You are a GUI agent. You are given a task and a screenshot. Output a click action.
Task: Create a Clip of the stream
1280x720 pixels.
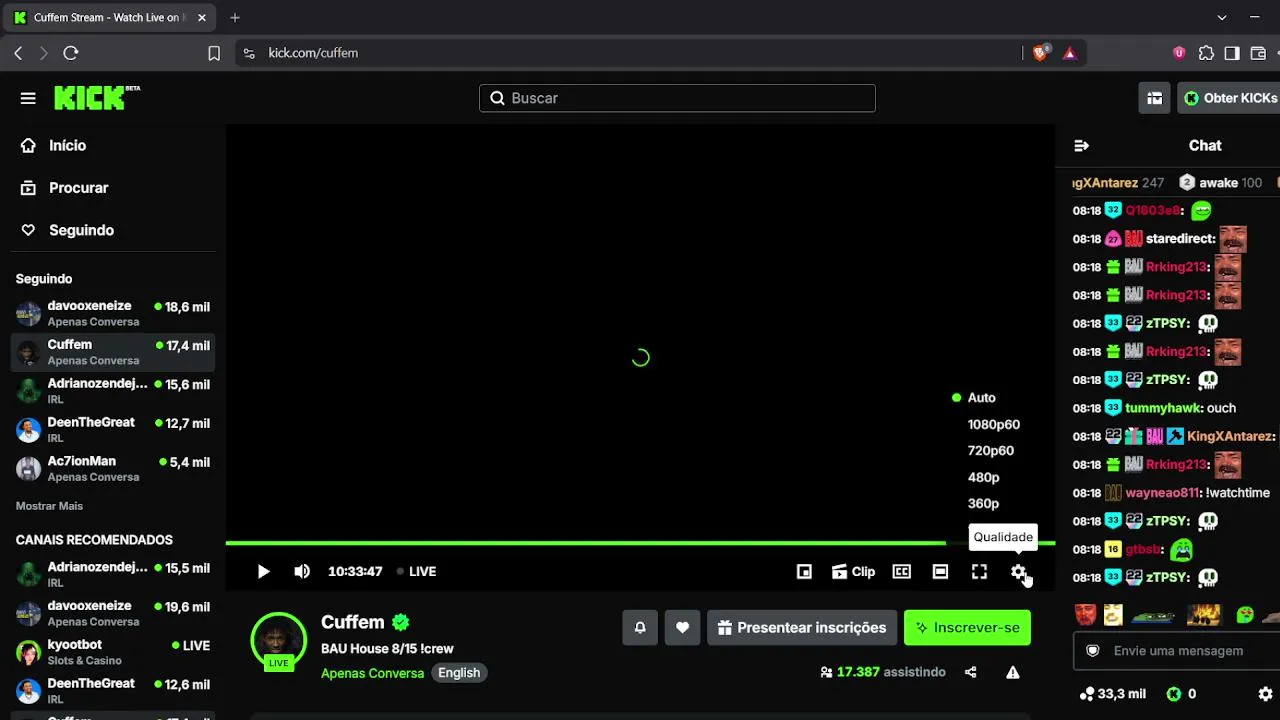click(853, 571)
